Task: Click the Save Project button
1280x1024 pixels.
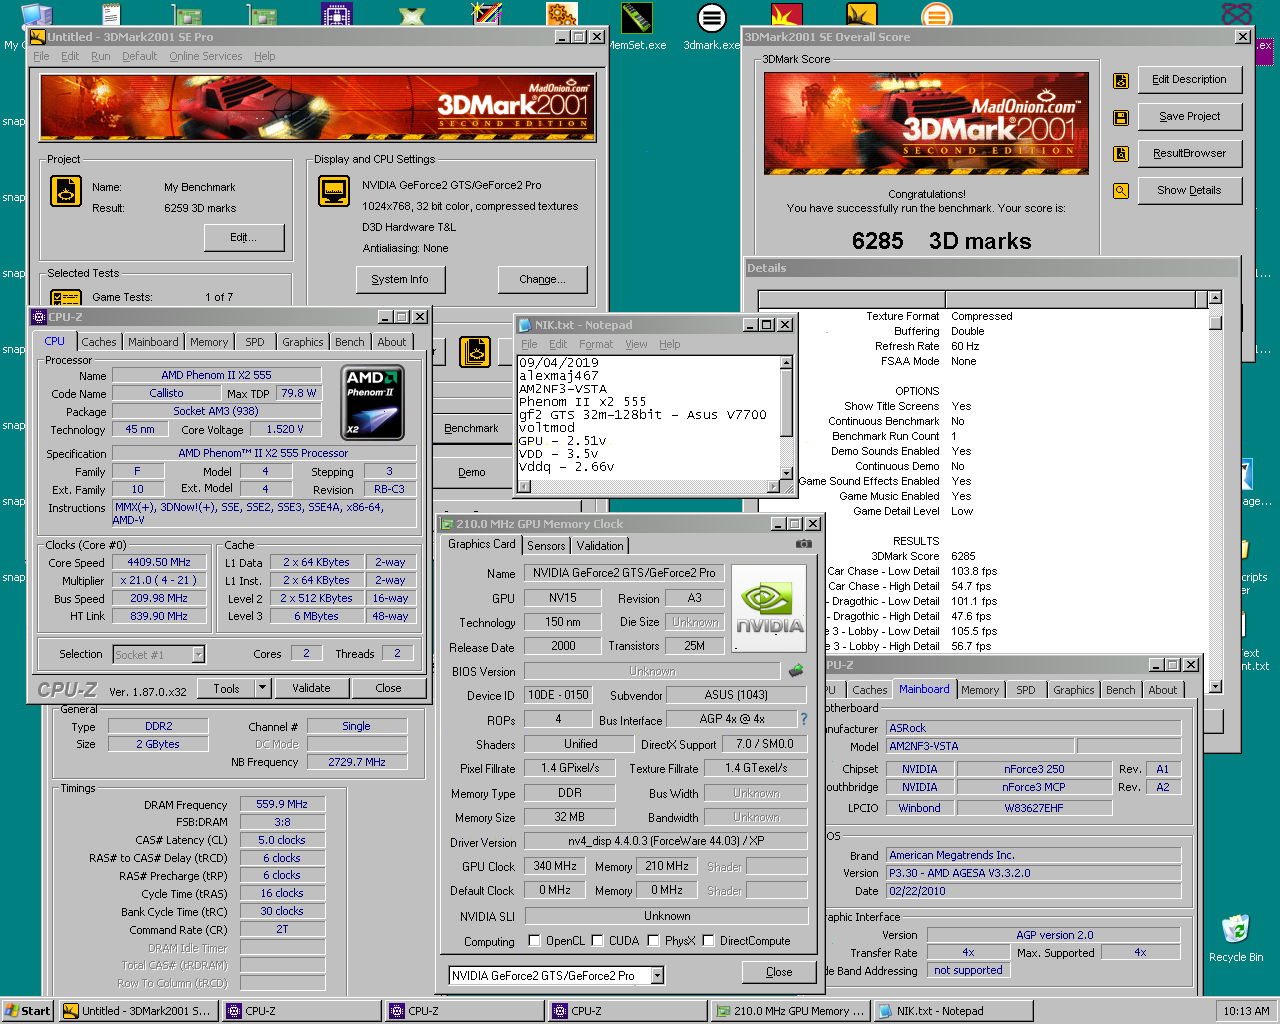Action: click(x=1189, y=117)
